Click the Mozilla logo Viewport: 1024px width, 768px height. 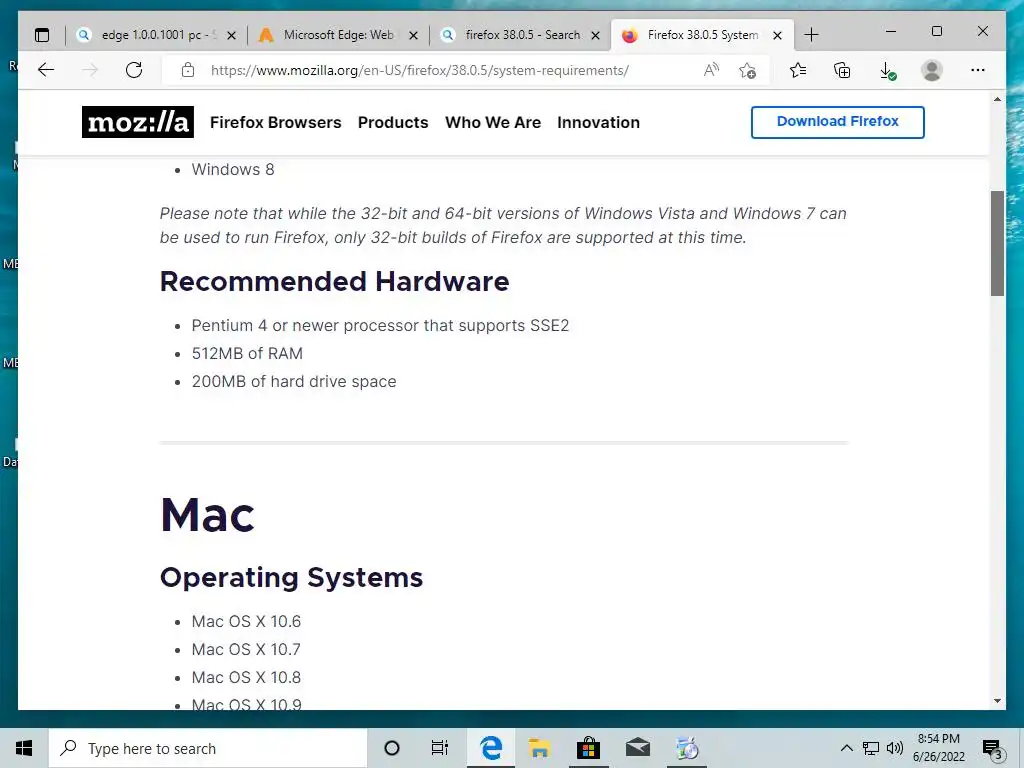[138, 122]
